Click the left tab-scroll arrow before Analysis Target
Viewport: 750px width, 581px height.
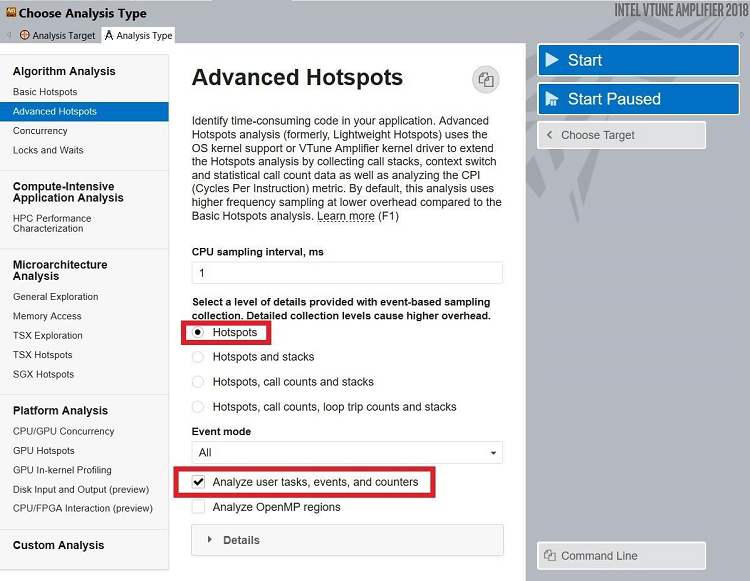(x=9, y=35)
